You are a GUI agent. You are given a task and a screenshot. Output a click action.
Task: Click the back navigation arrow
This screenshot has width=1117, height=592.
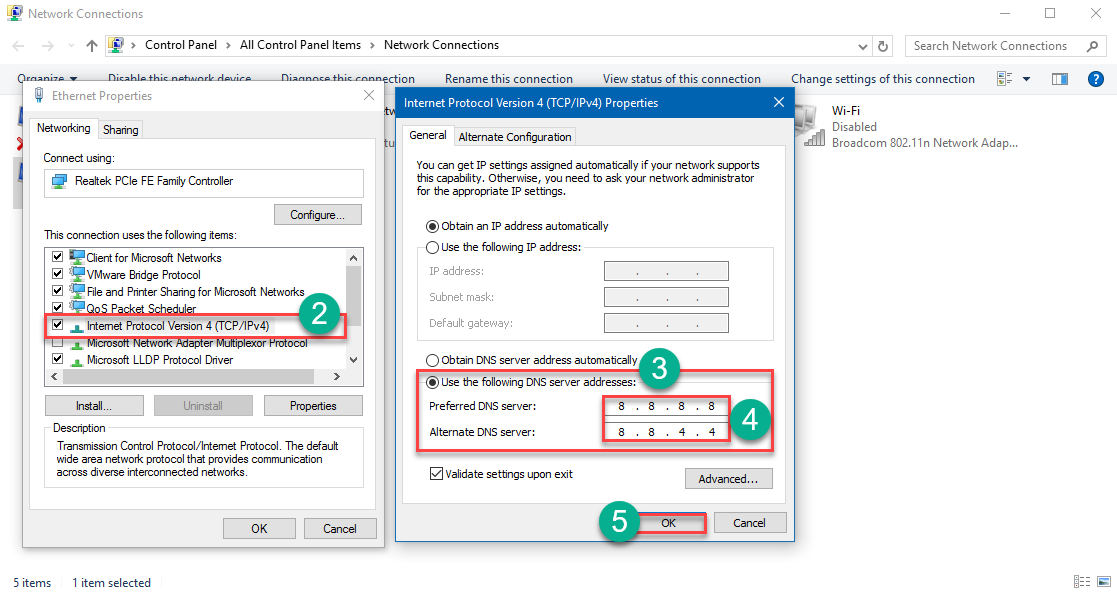(x=16, y=45)
